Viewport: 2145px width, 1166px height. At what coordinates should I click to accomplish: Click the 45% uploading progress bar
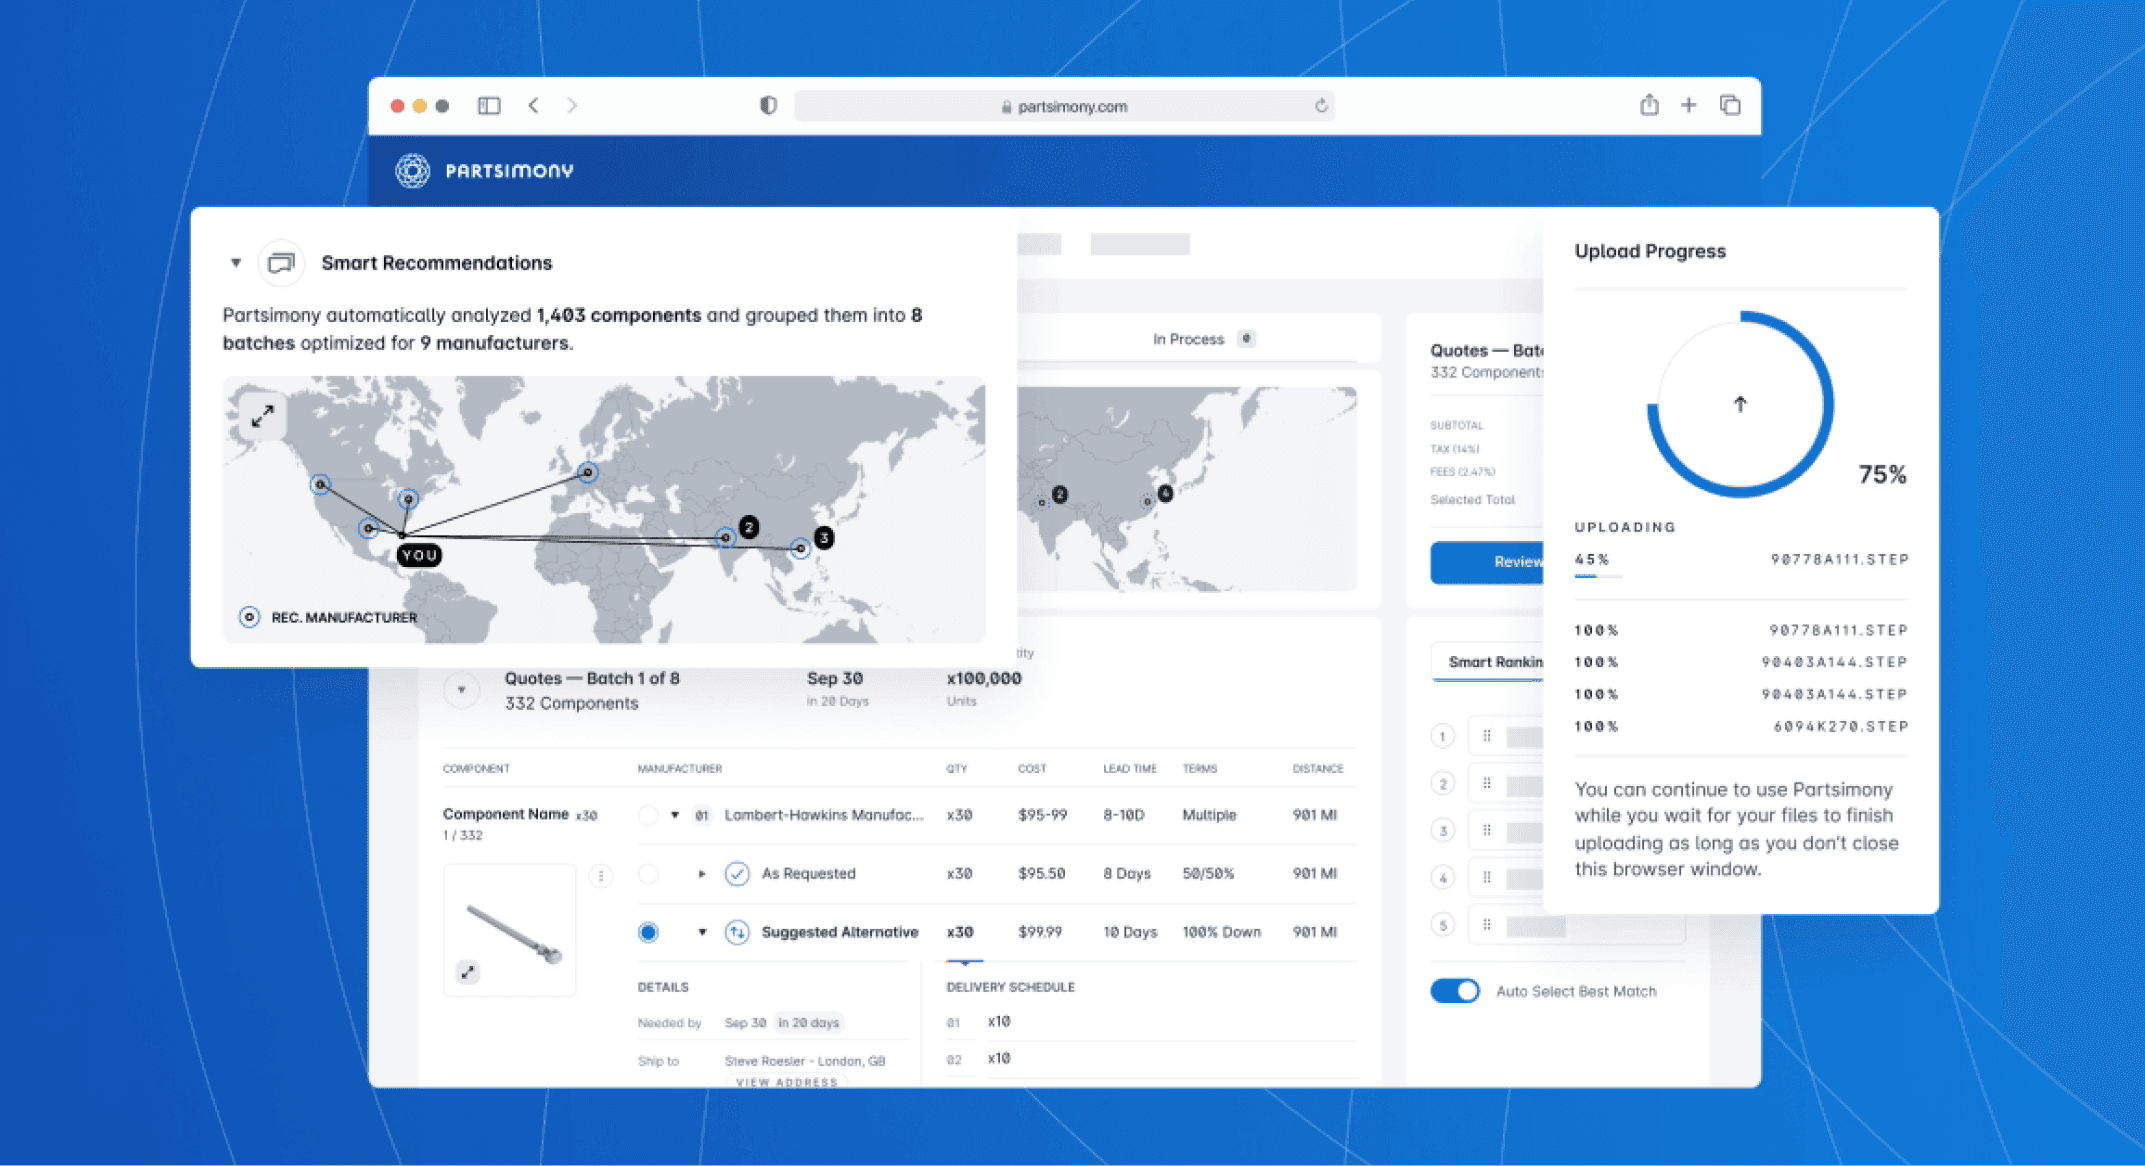click(1597, 576)
